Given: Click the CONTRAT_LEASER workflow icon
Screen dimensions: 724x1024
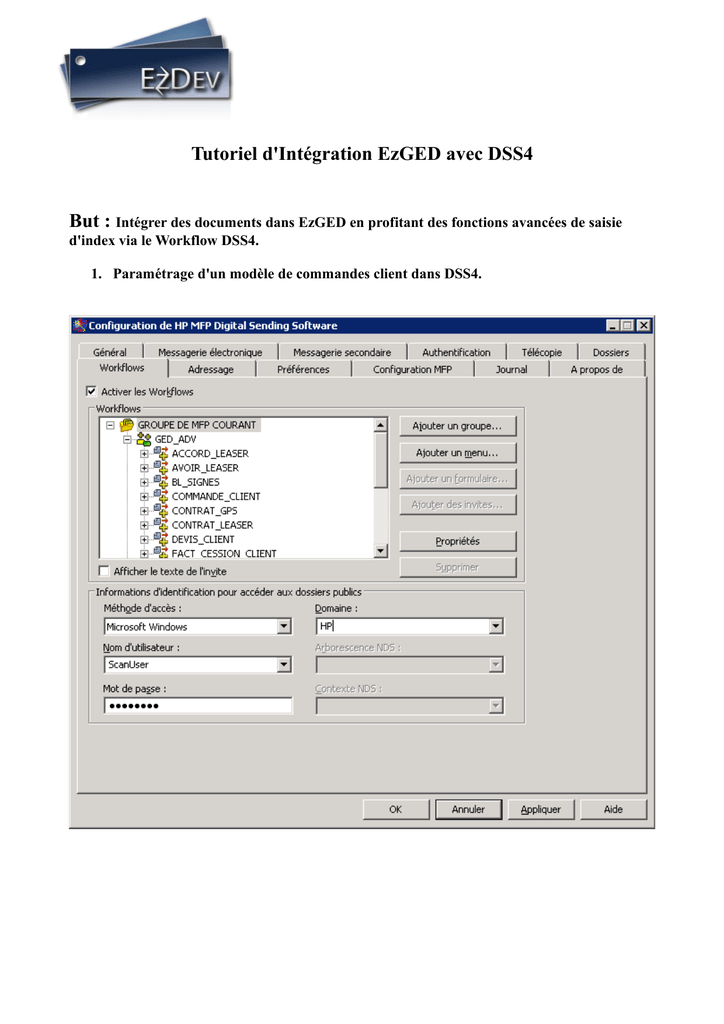Looking at the screenshot, I should 161,525.
